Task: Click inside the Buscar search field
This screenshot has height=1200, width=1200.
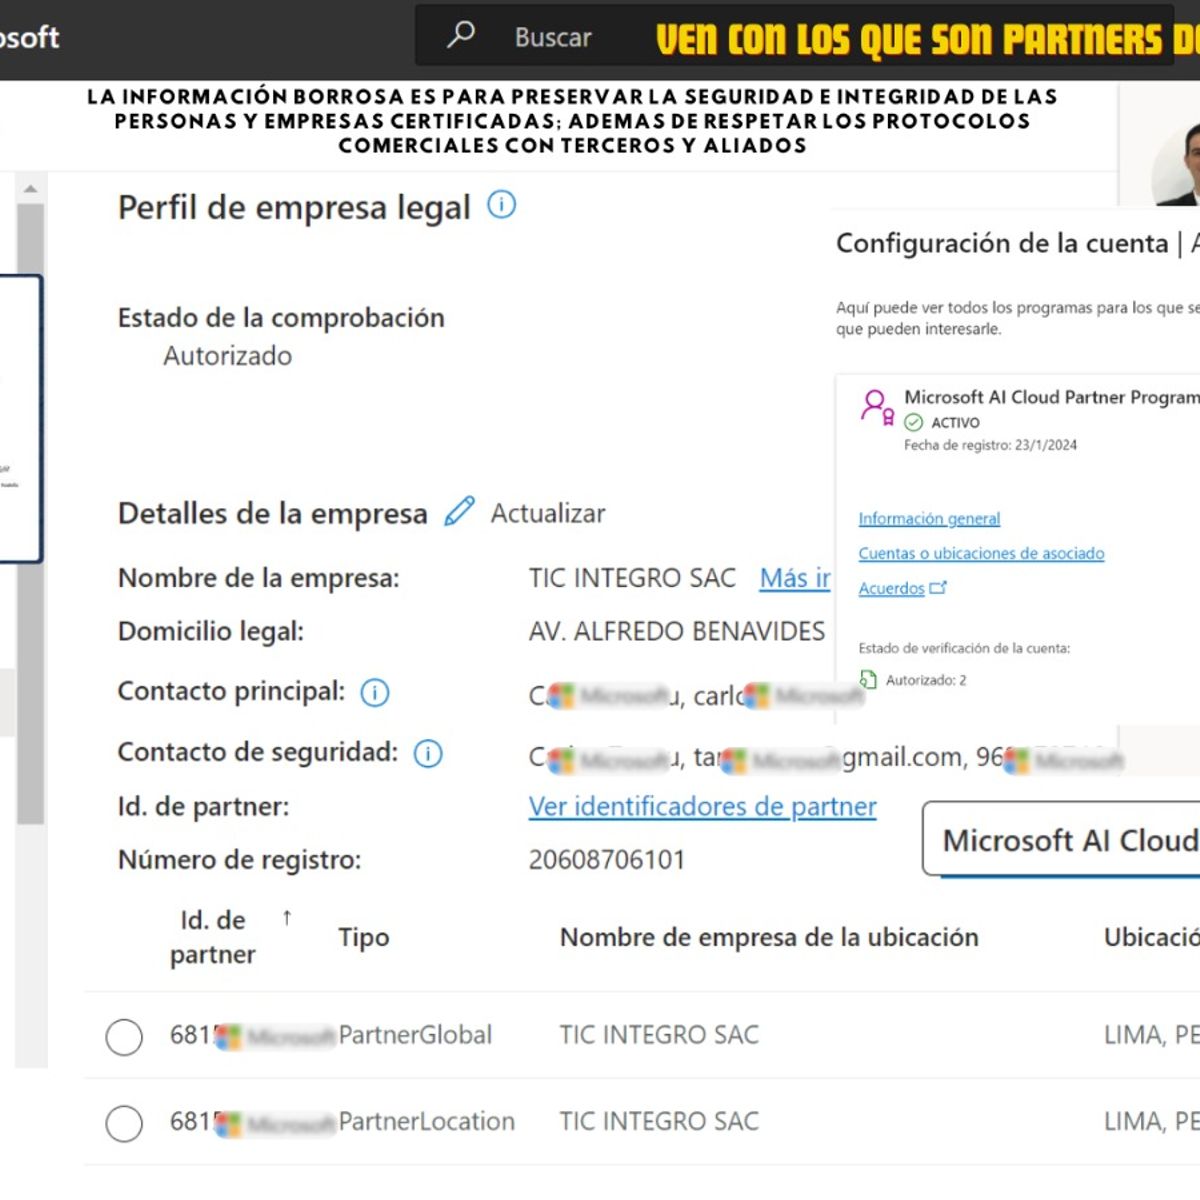Action: (551, 37)
